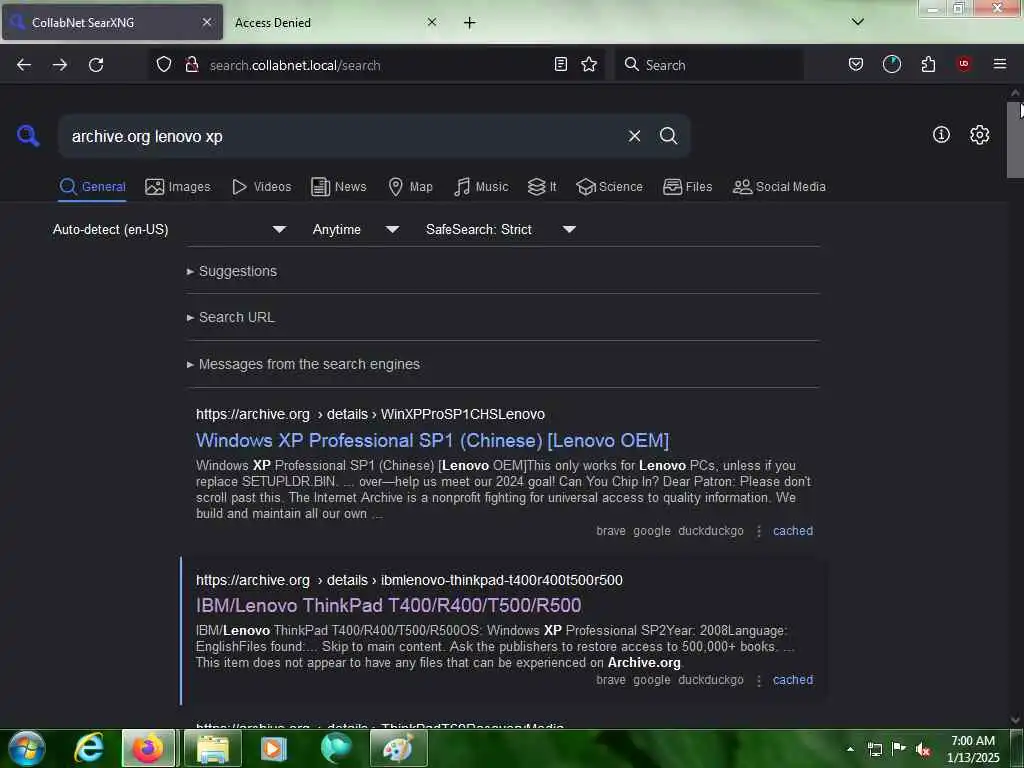The width and height of the screenshot is (1024, 768).
Task: Click the muted volume tray icon
Action: tap(923, 750)
